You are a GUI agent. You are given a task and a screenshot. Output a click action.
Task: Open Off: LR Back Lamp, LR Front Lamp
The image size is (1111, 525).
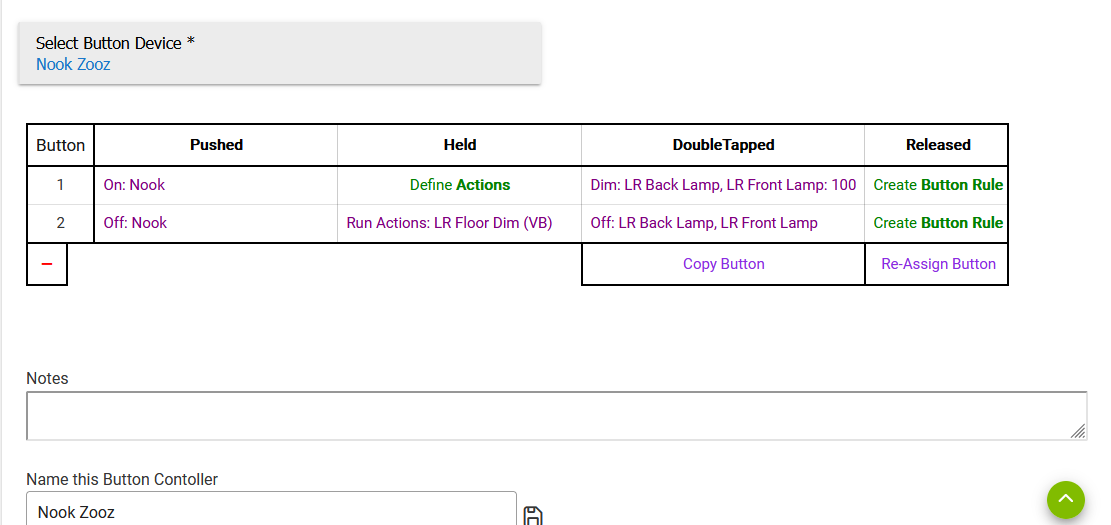pyautogui.click(x=704, y=223)
